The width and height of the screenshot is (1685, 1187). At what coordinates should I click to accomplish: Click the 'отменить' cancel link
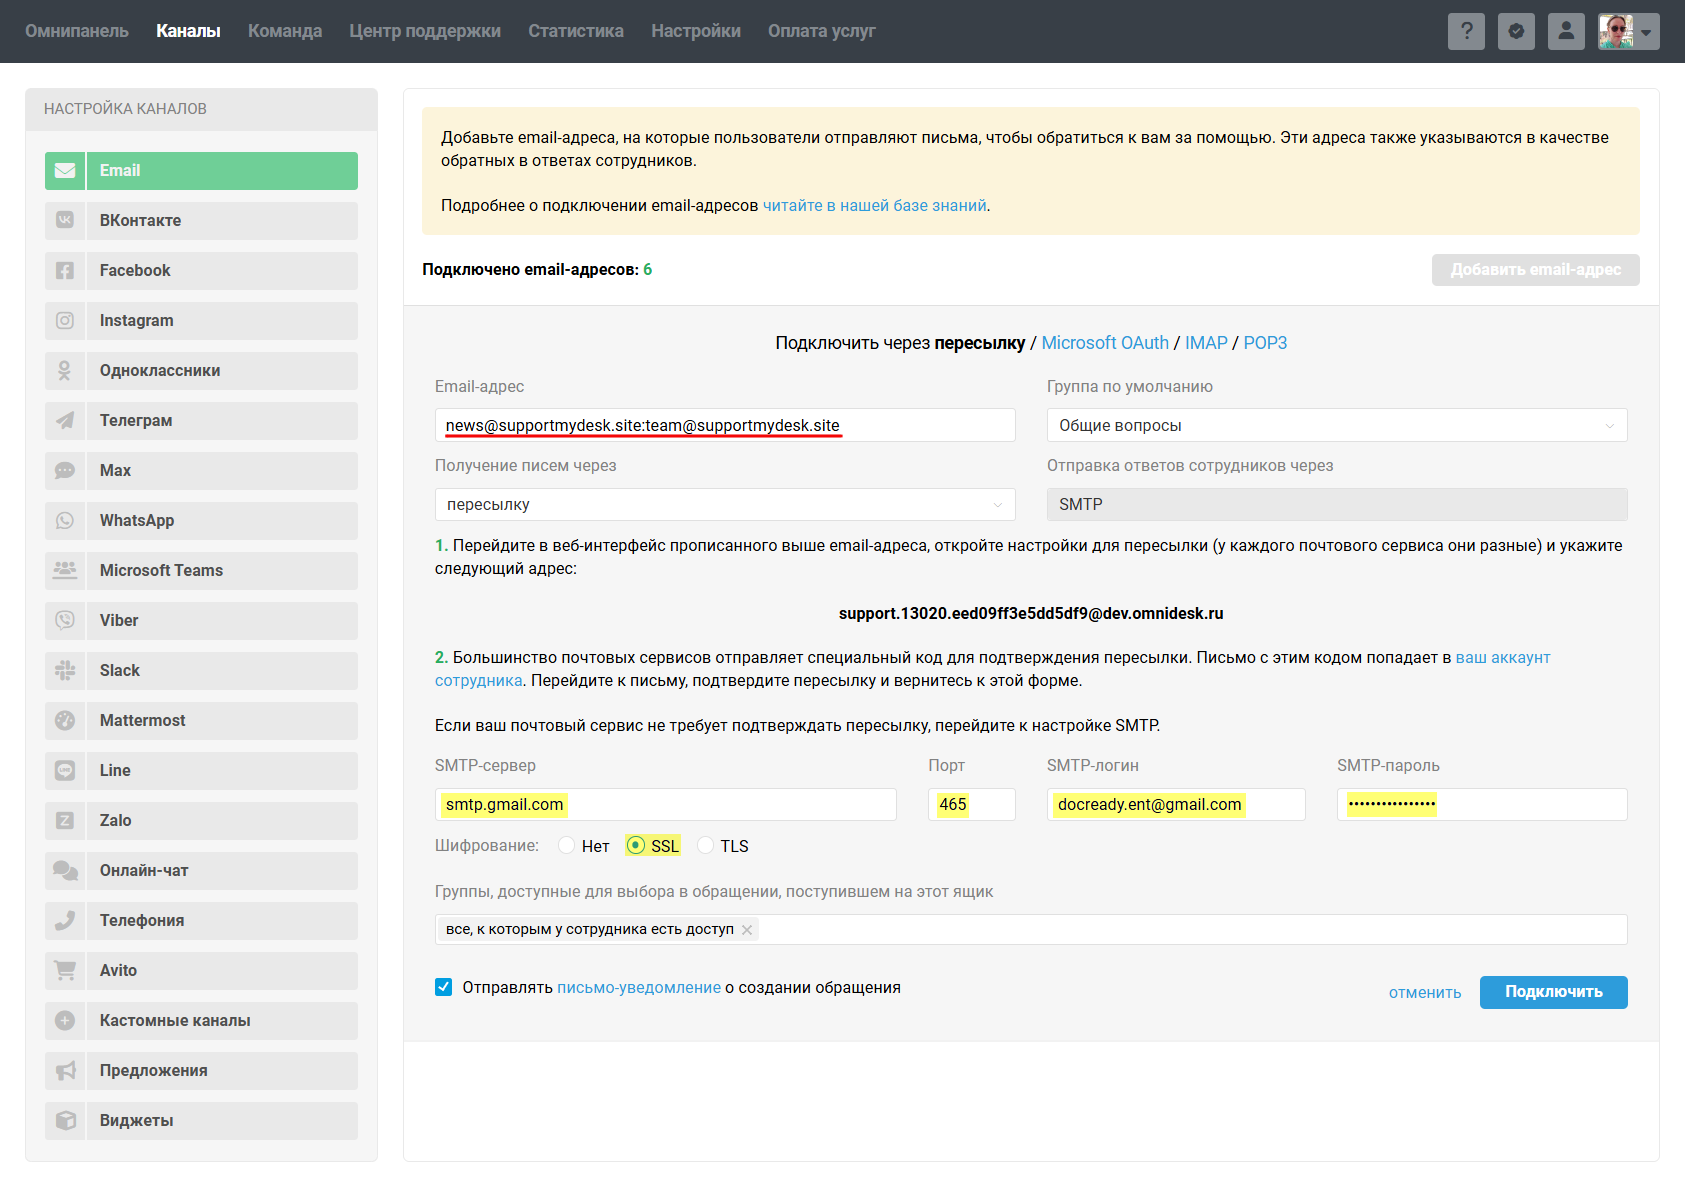[x=1424, y=993]
